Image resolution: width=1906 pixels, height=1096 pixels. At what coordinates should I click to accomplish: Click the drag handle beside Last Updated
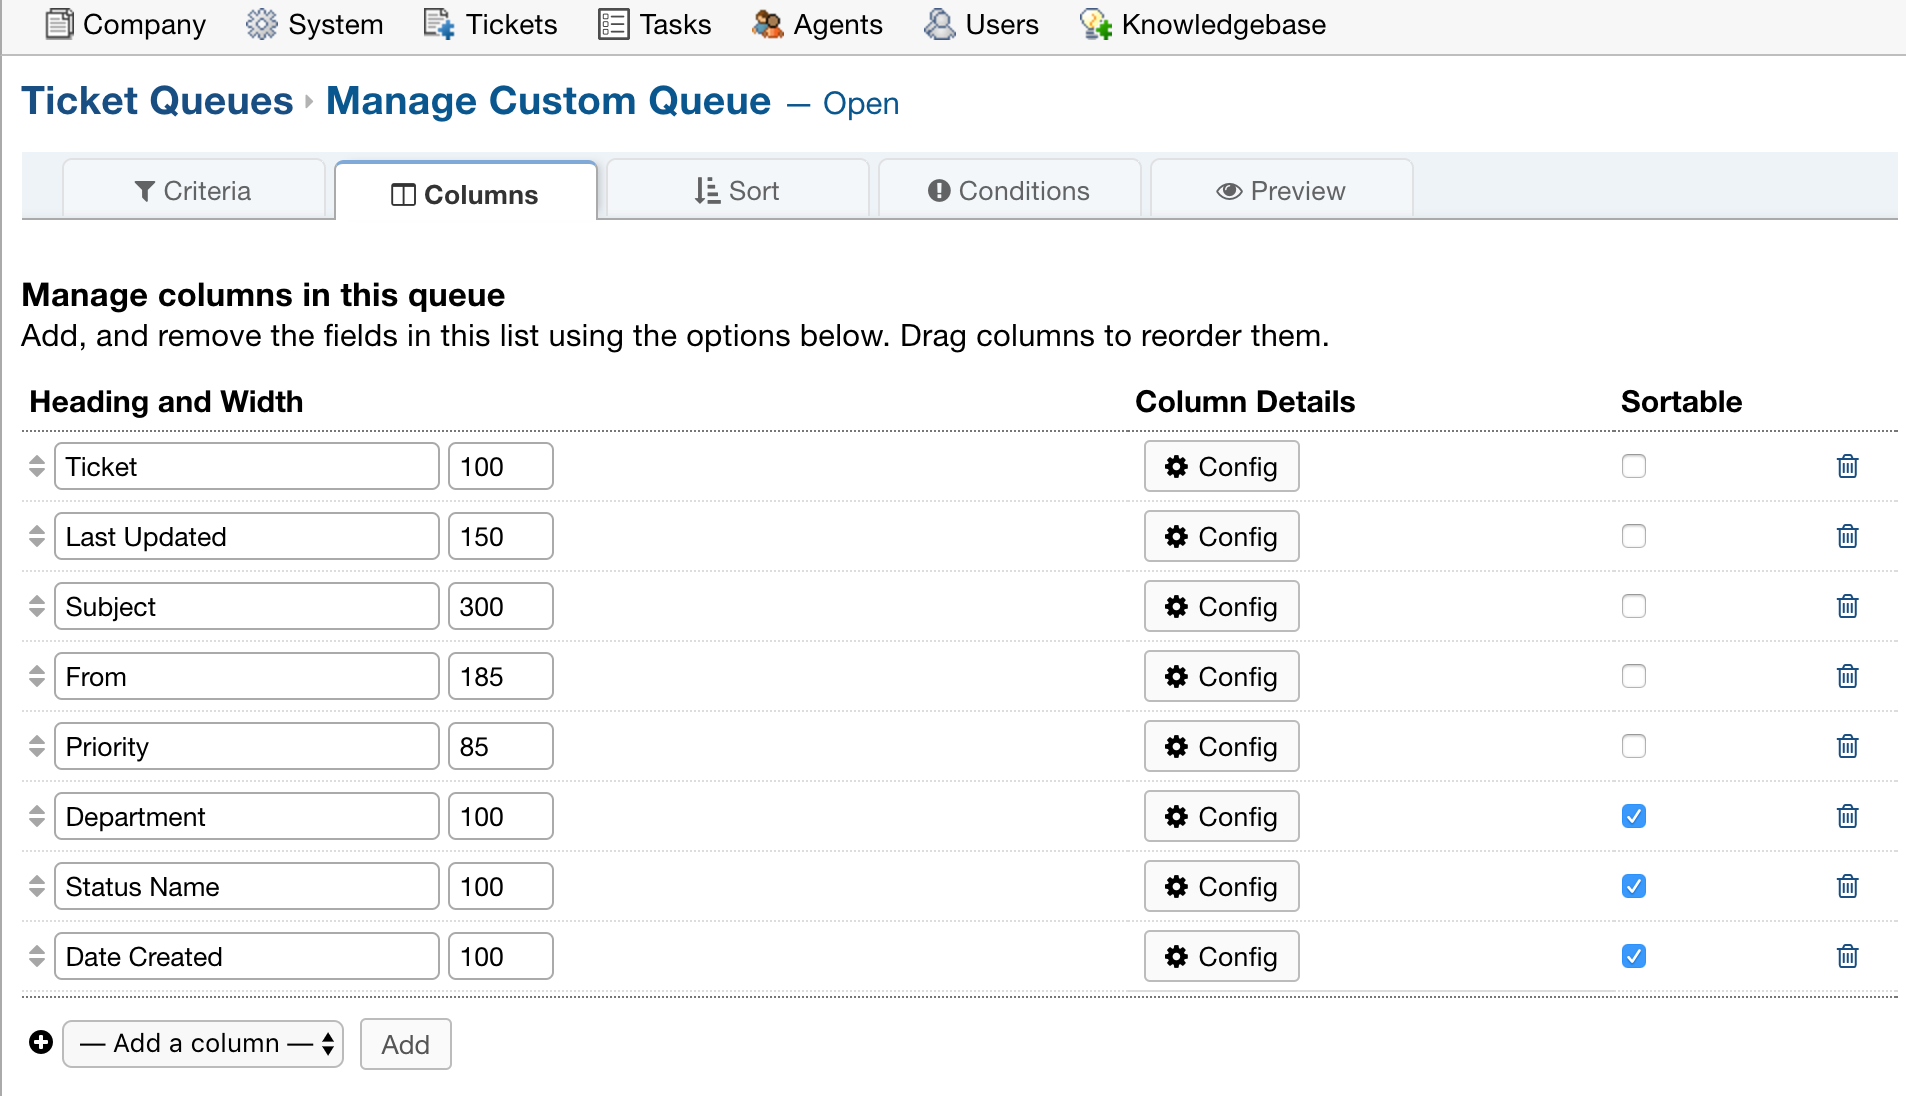37,536
